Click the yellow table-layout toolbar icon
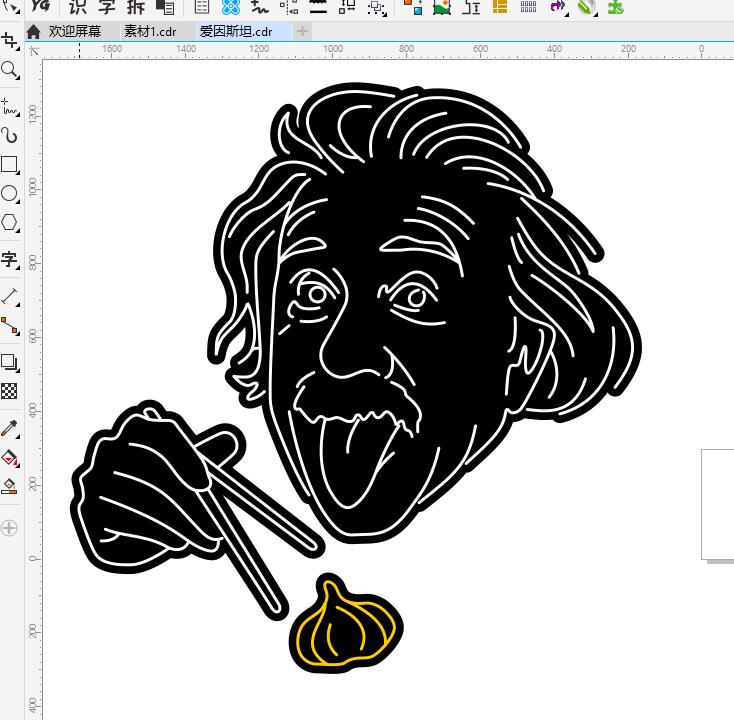The width and height of the screenshot is (734, 720). pyautogui.click(x=500, y=7)
